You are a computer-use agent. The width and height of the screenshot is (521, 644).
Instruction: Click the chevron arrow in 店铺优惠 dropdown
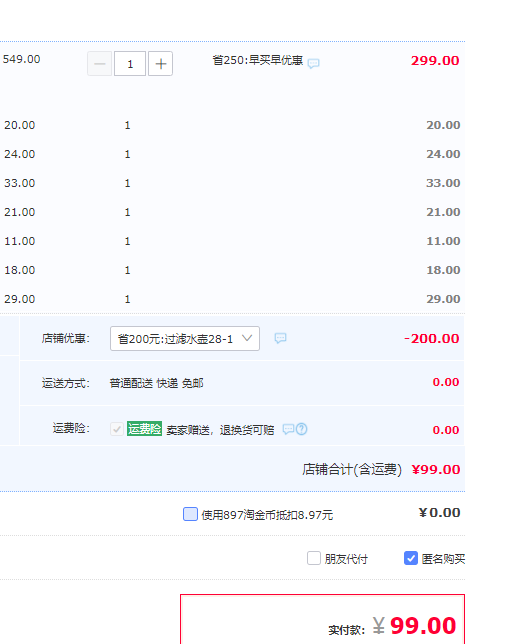(x=247, y=338)
